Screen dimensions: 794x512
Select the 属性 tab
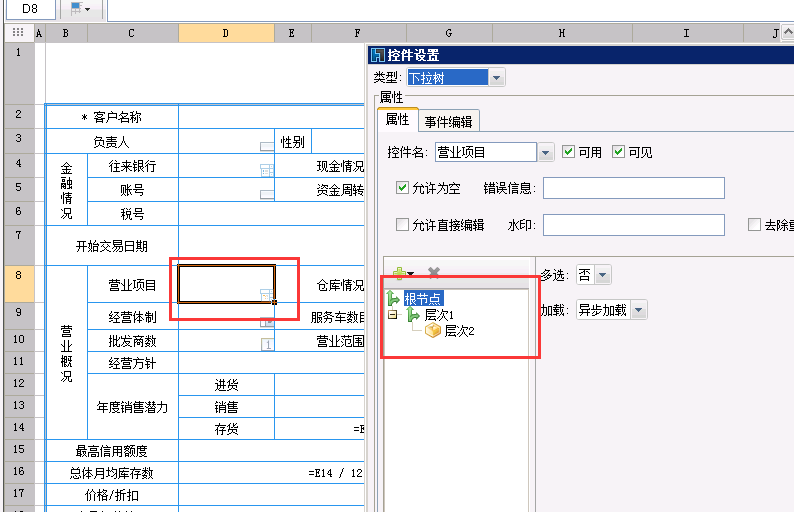point(398,120)
